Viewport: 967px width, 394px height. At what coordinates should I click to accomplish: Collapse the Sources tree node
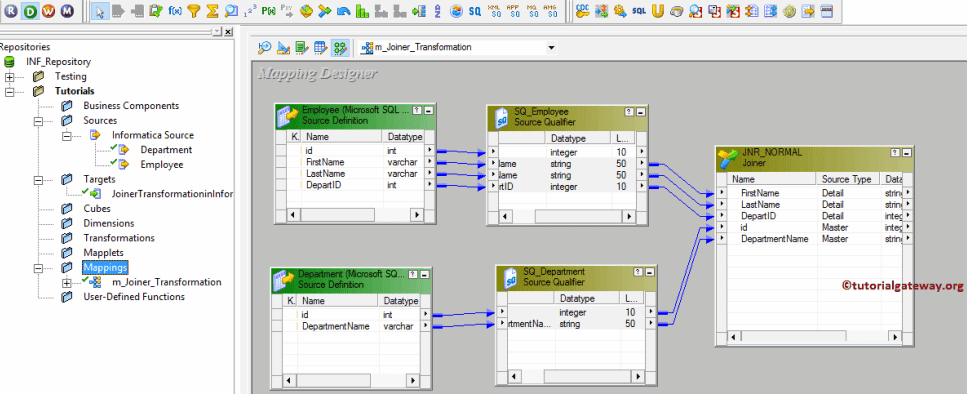tap(38, 121)
